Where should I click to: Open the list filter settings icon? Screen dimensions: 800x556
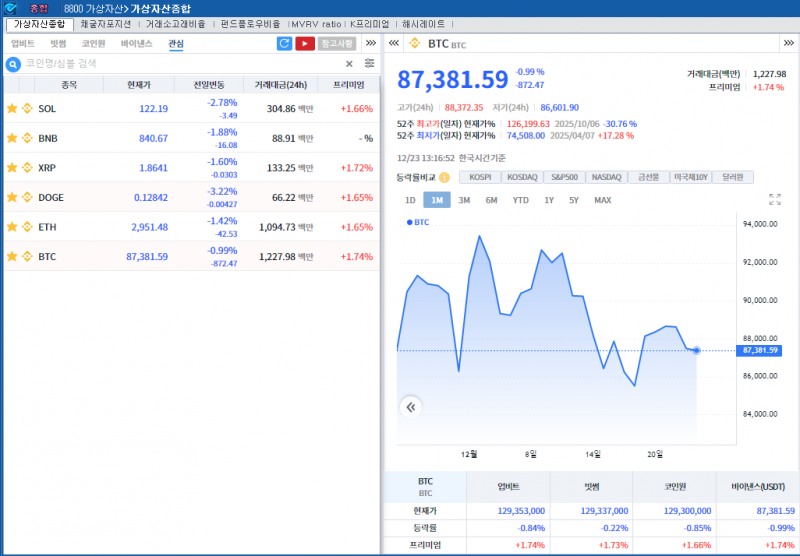(369, 64)
